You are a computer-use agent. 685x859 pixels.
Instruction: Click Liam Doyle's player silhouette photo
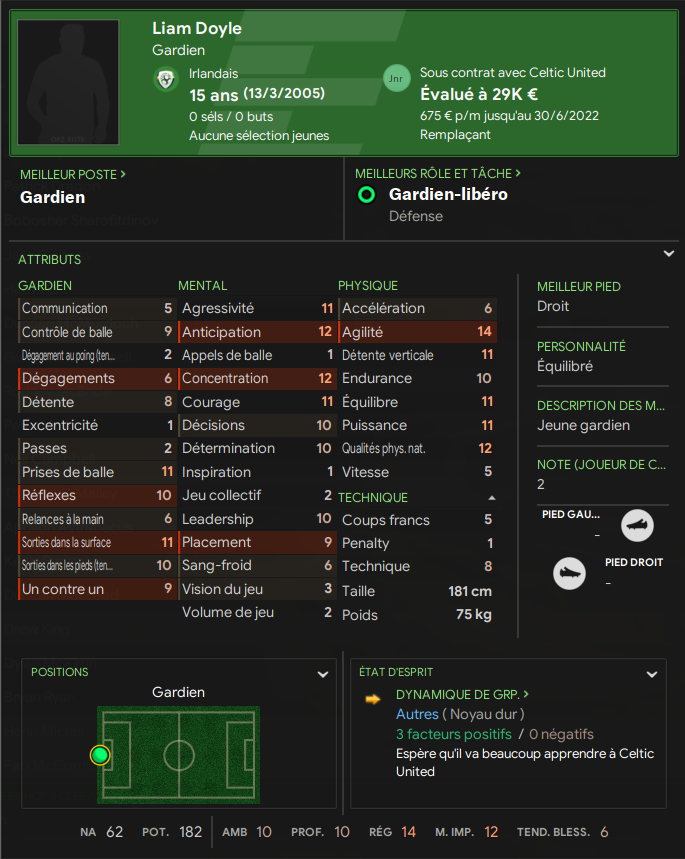point(75,82)
